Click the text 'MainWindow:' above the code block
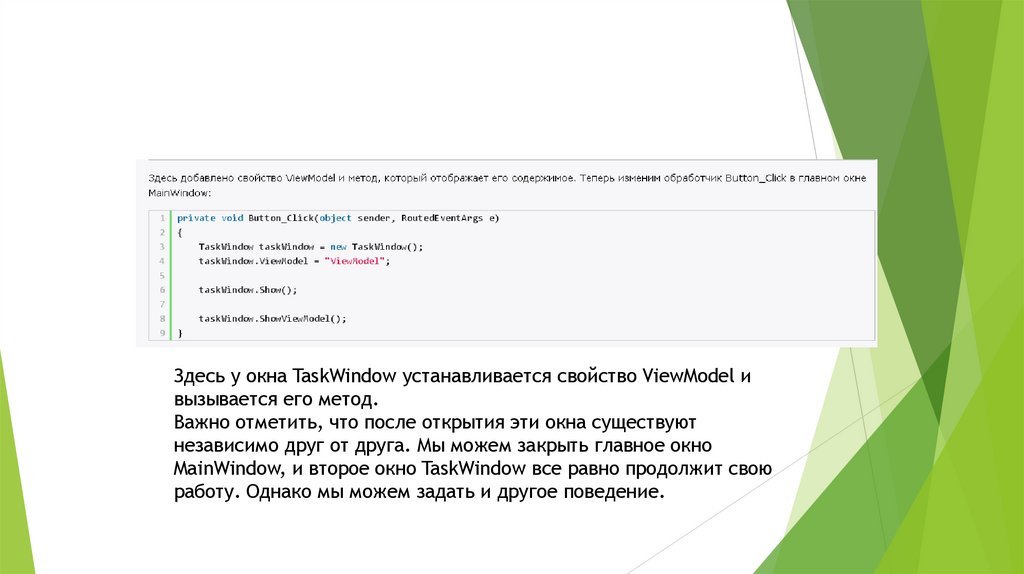 180,193
